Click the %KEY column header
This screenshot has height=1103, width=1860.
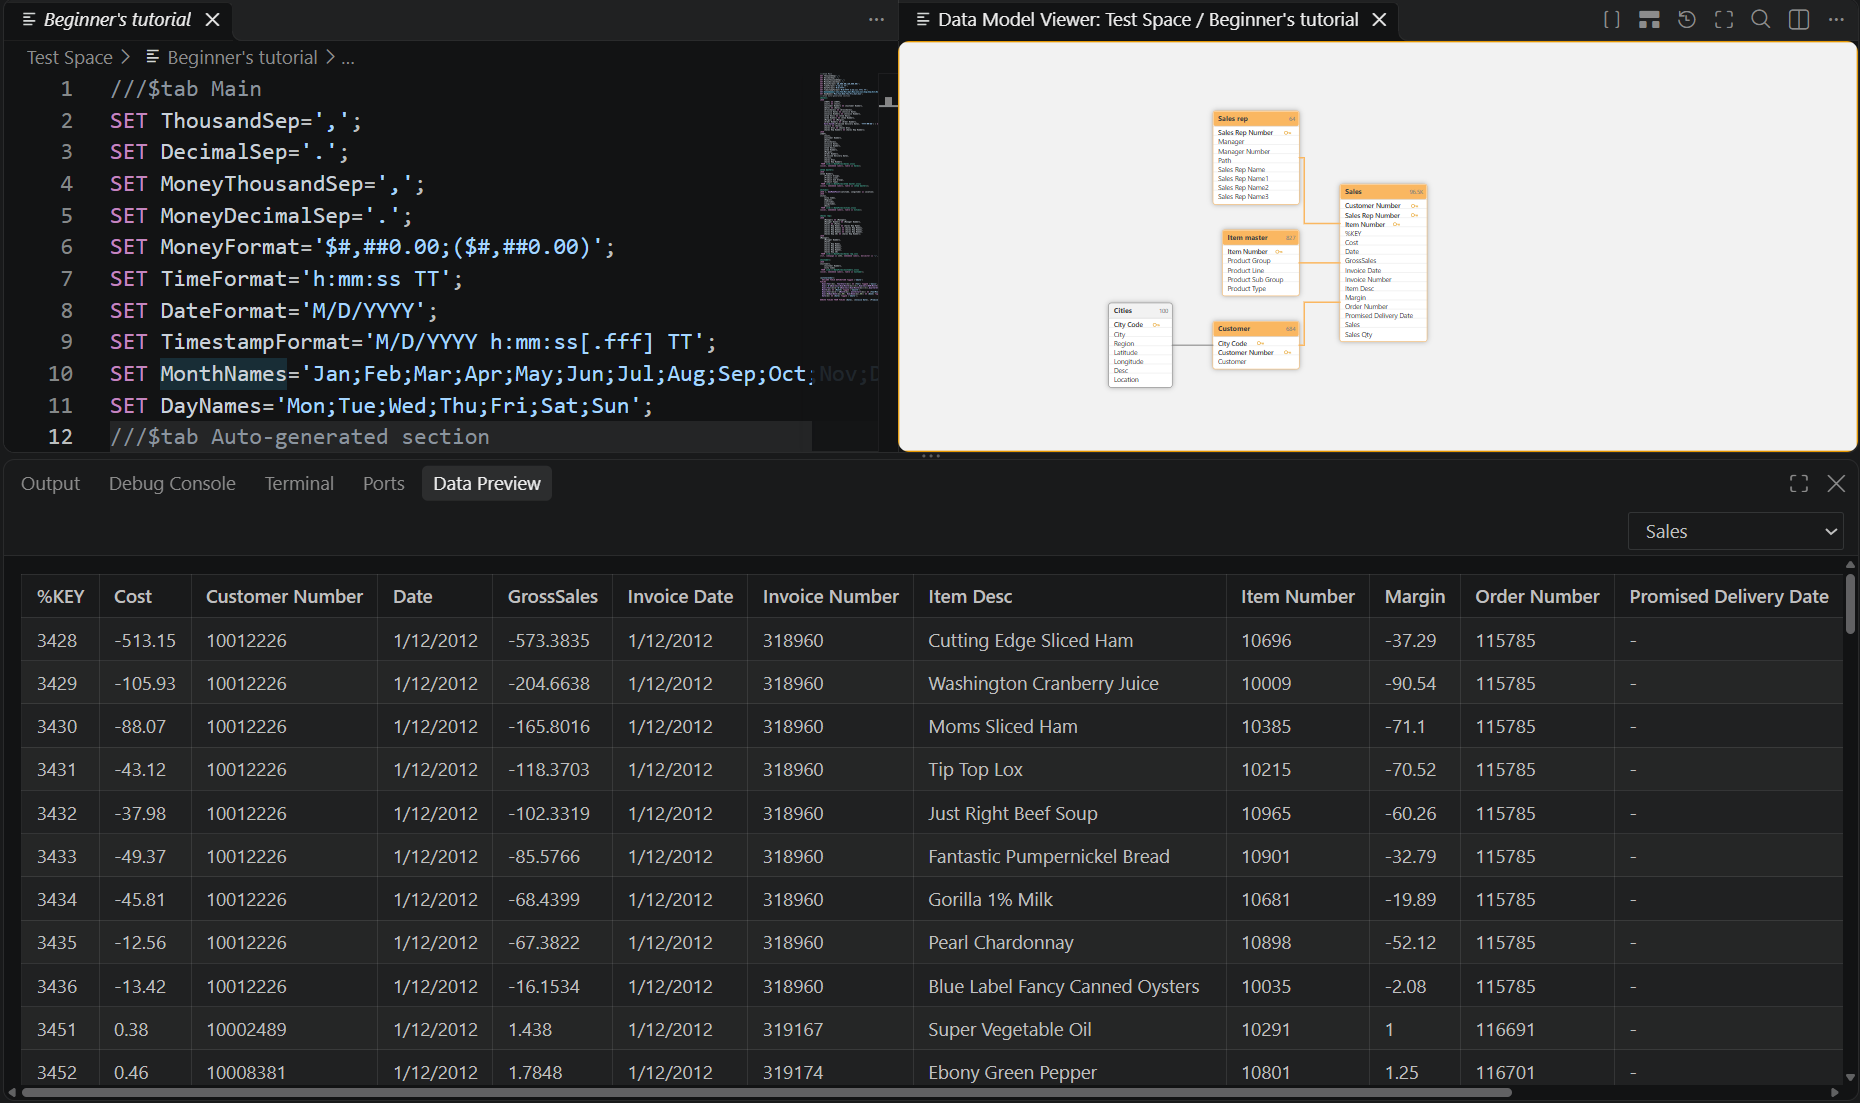[61, 597]
